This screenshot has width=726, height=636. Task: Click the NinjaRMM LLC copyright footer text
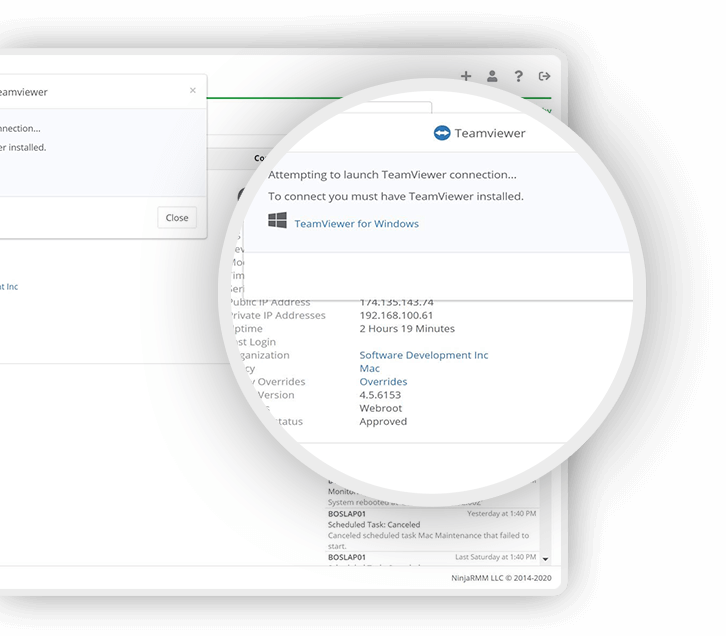(x=501, y=578)
